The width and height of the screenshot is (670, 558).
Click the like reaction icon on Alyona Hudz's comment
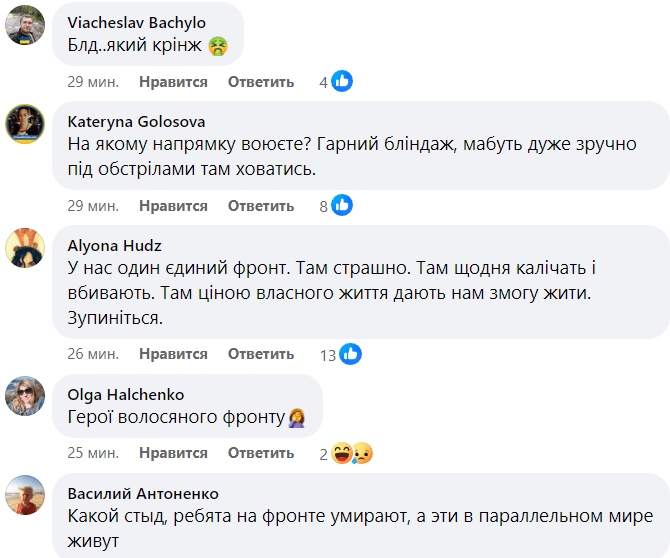pyautogui.click(x=350, y=354)
